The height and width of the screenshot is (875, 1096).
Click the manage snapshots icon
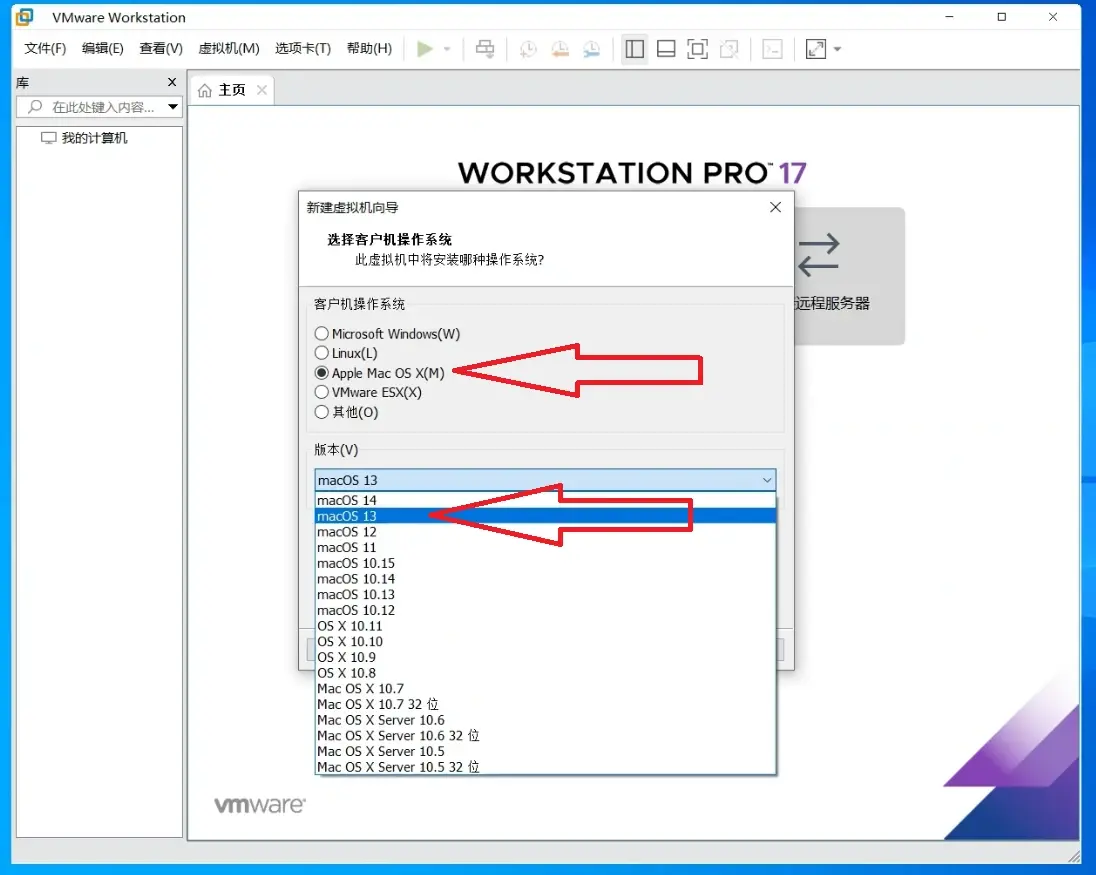[591, 49]
